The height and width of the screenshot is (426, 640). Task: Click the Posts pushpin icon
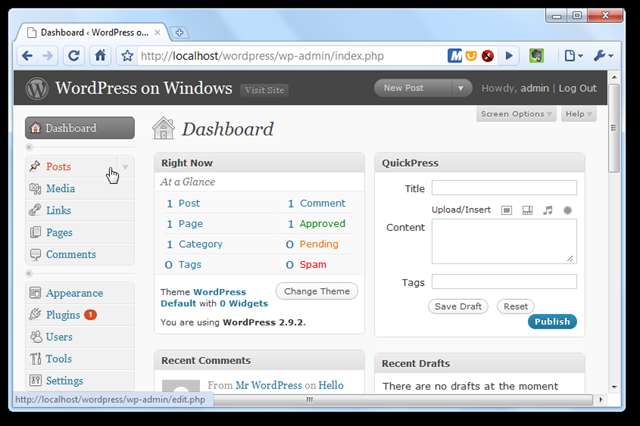point(35,166)
